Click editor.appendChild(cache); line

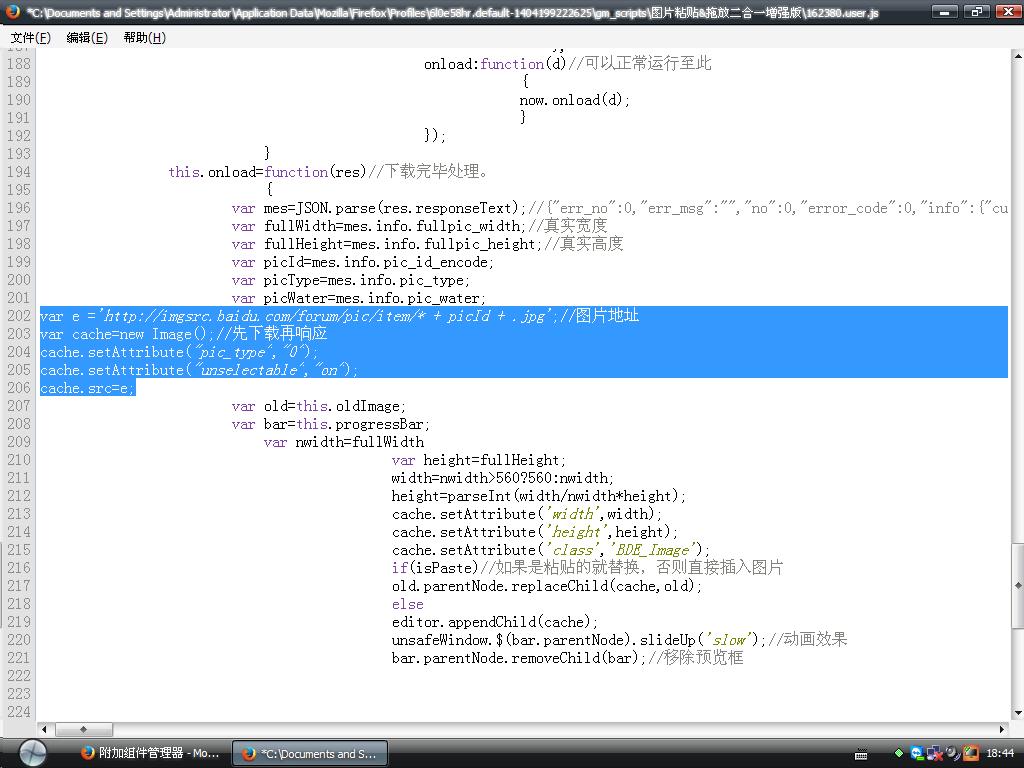494,622
